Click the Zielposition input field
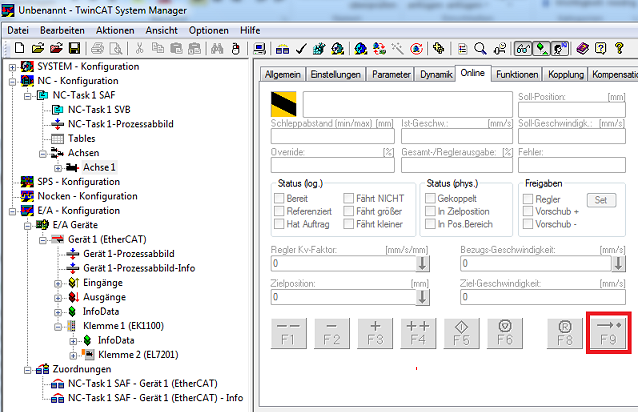 coord(344,297)
